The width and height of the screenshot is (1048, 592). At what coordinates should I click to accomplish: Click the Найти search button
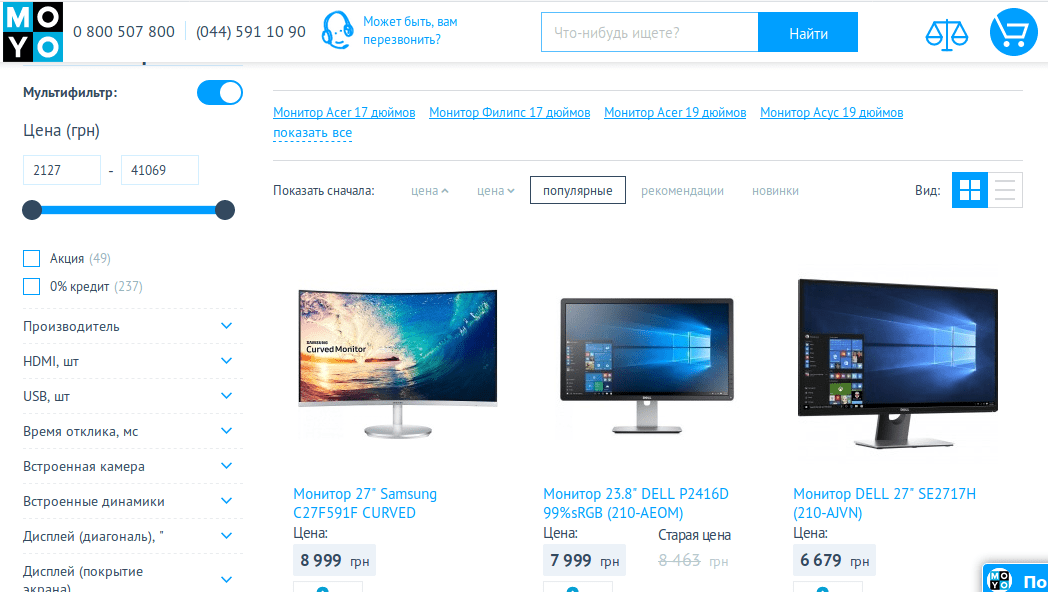(808, 33)
